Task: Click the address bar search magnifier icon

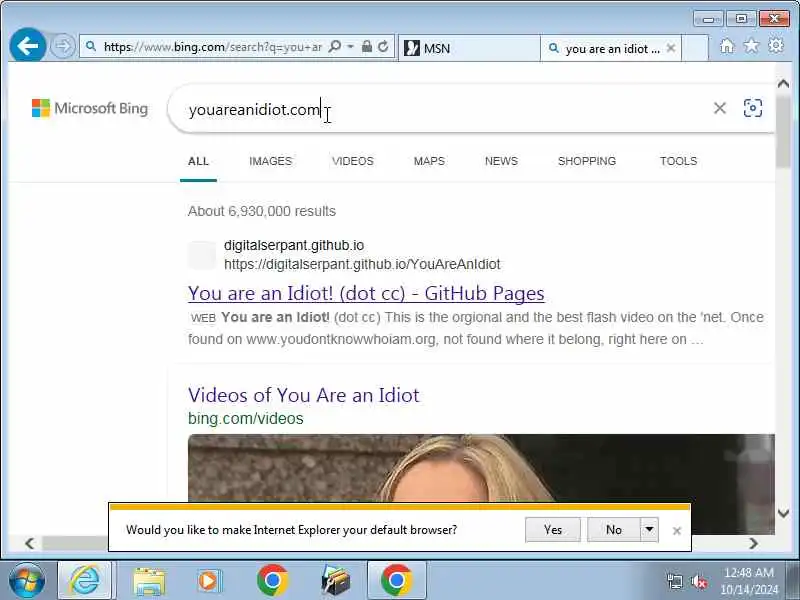Action: pos(335,47)
